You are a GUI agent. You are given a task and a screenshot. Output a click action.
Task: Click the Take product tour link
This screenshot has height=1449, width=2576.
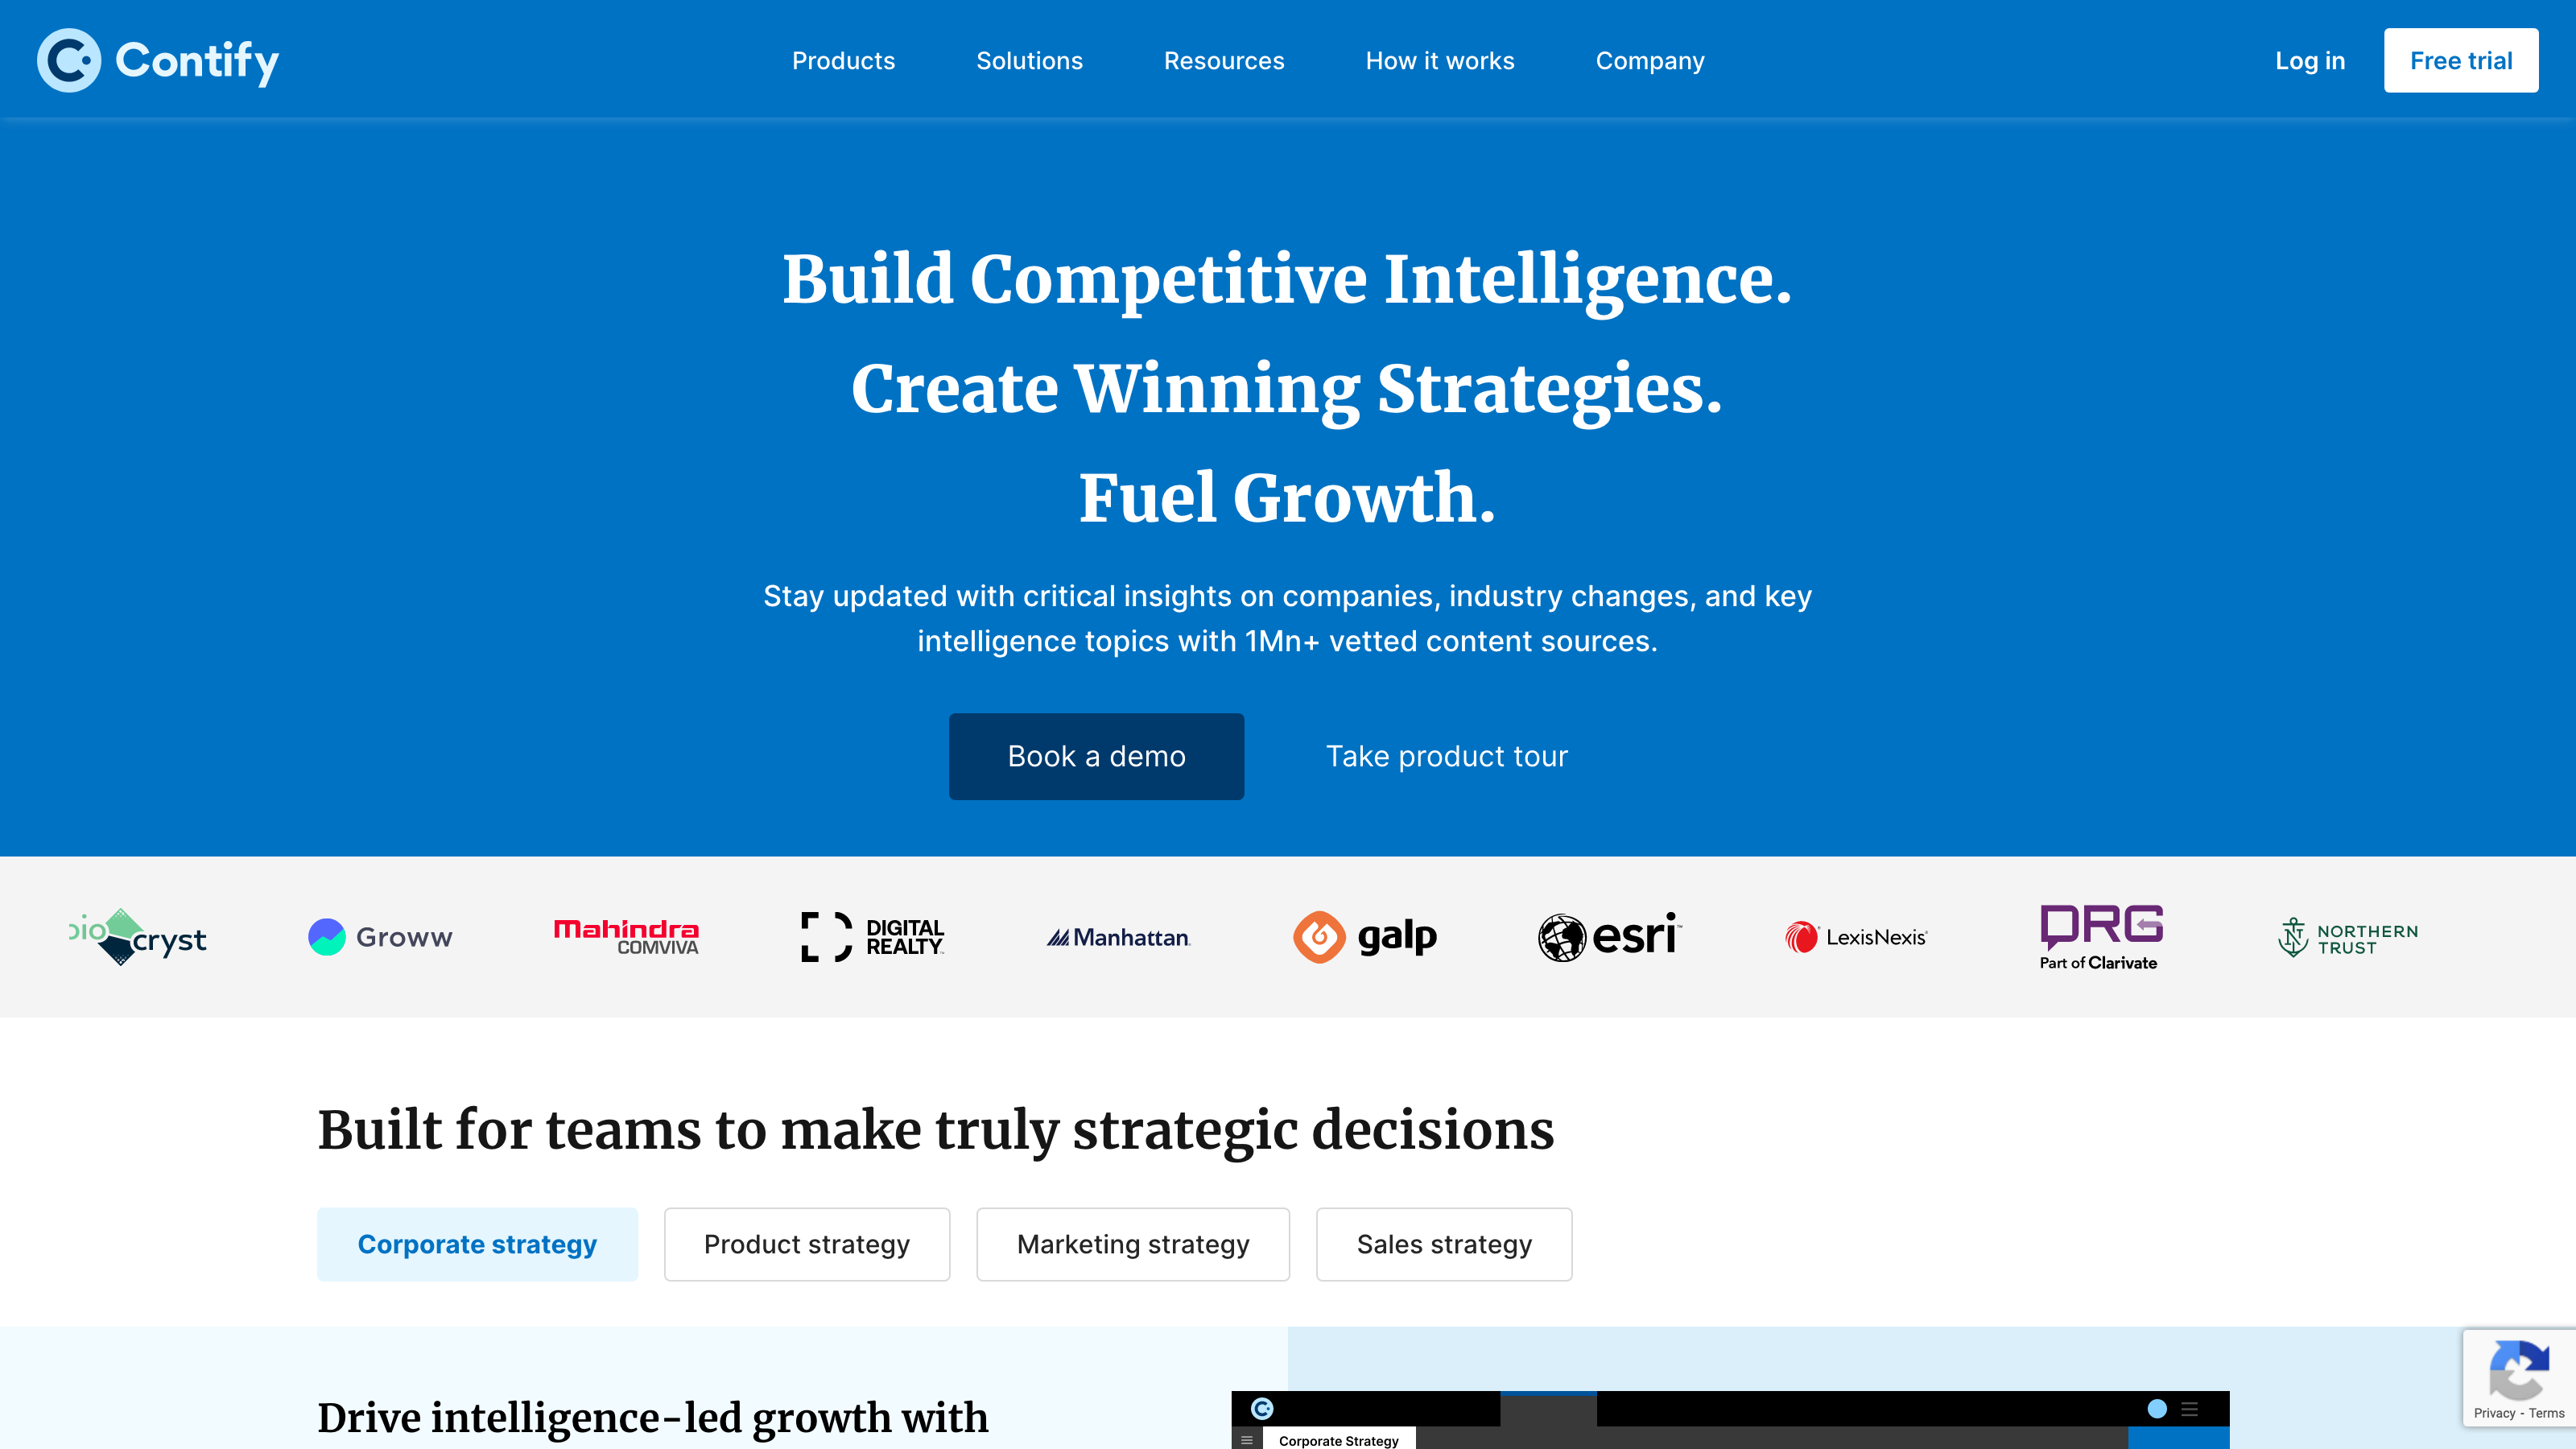(x=1446, y=755)
